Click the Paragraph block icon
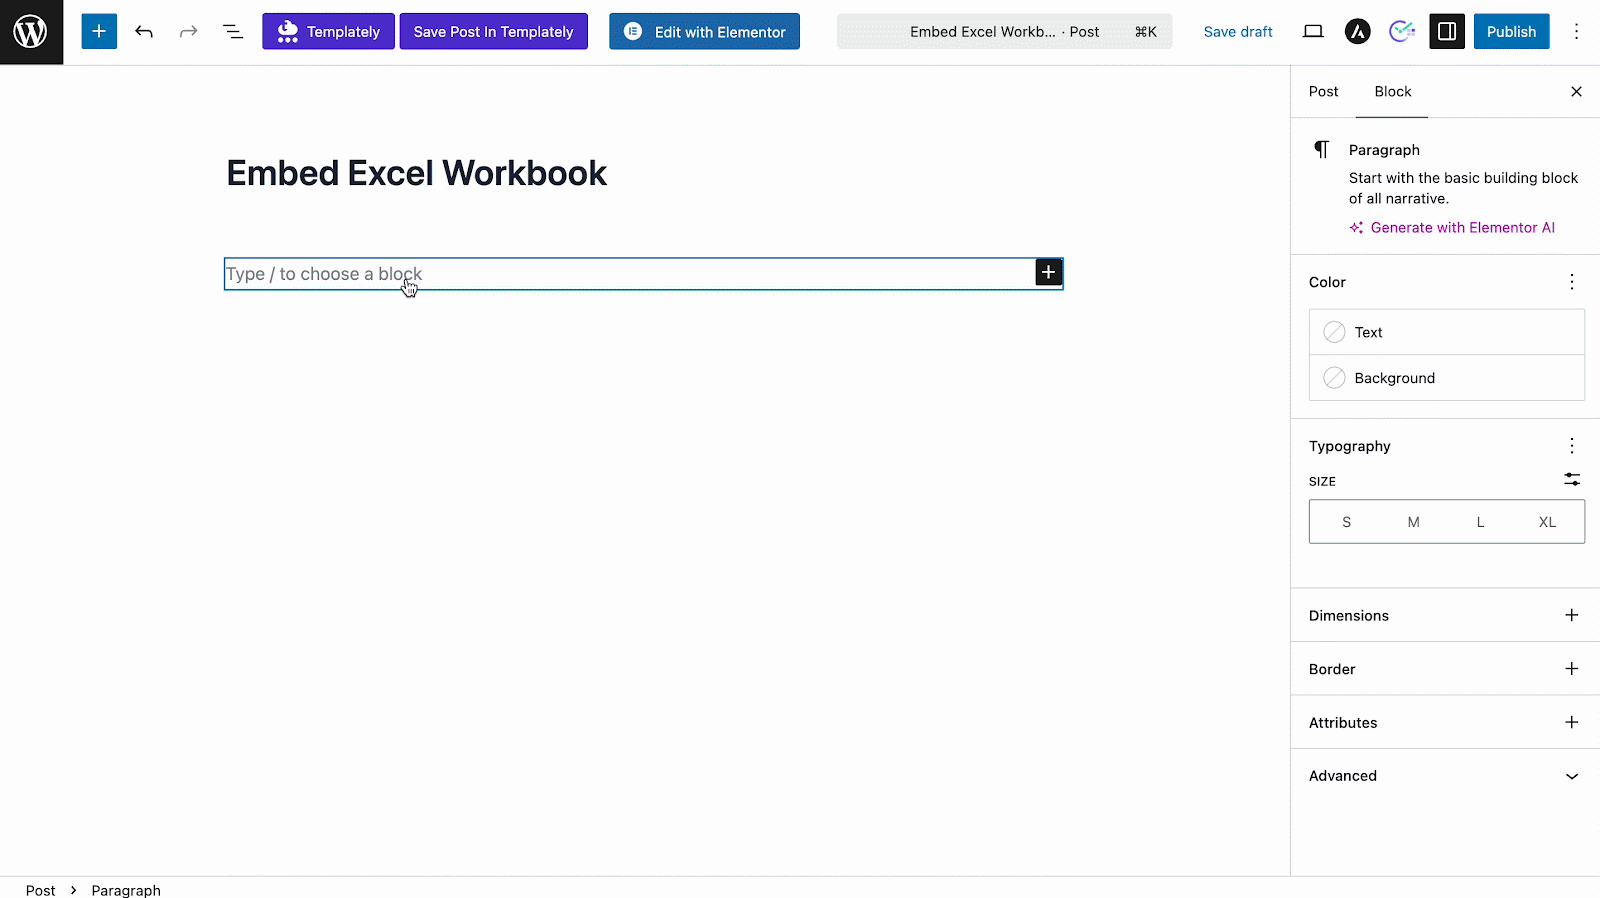 [x=1322, y=150]
